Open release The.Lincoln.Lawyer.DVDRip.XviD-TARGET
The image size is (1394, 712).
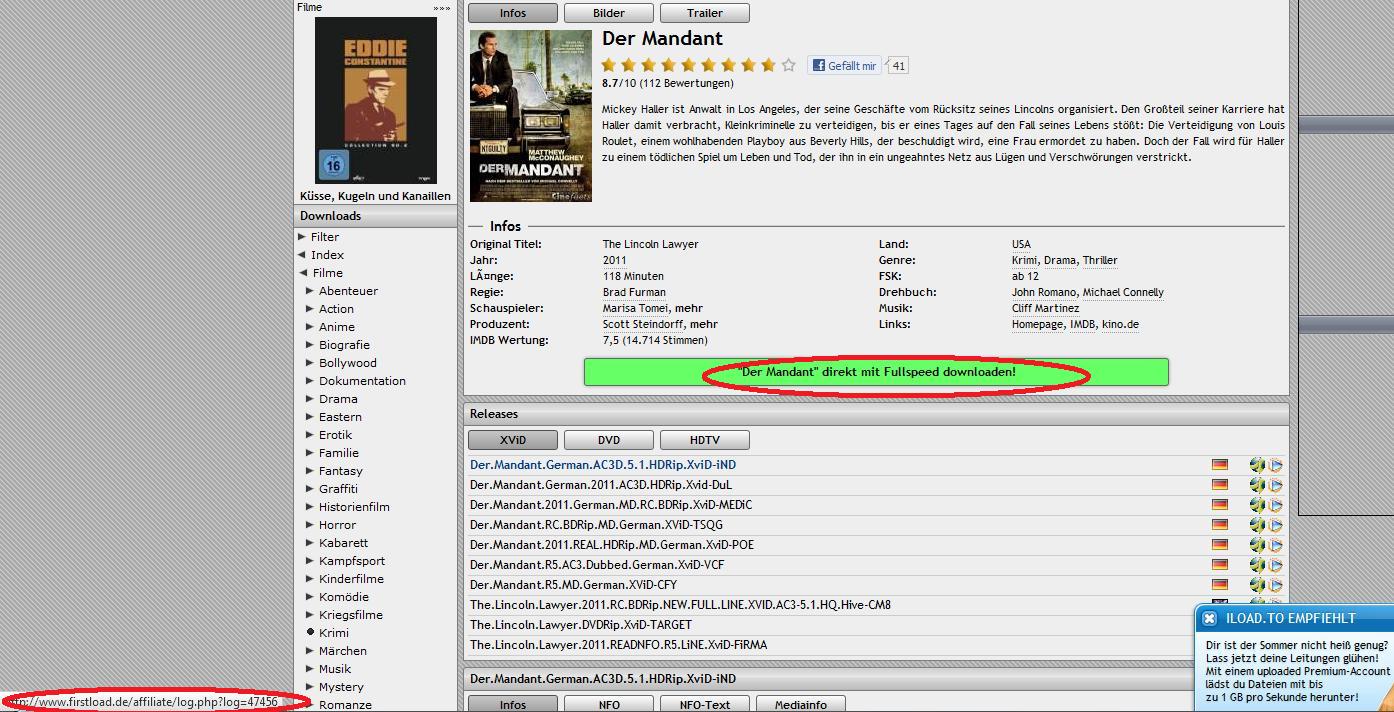click(x=581, y=625)
